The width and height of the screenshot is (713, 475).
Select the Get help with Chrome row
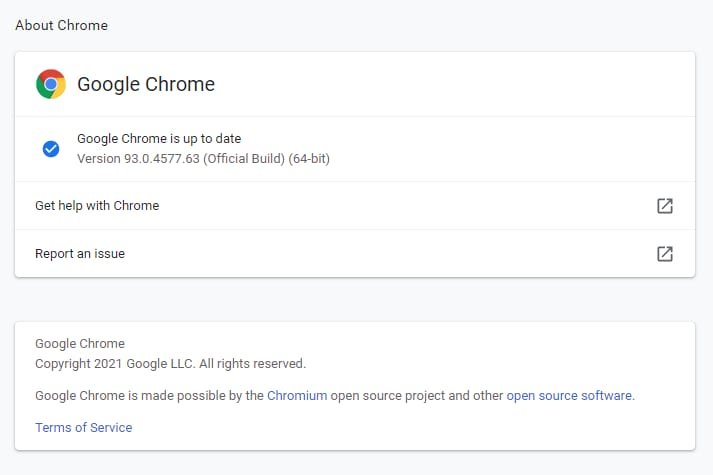pyautogui.click(x=355, y=206)
